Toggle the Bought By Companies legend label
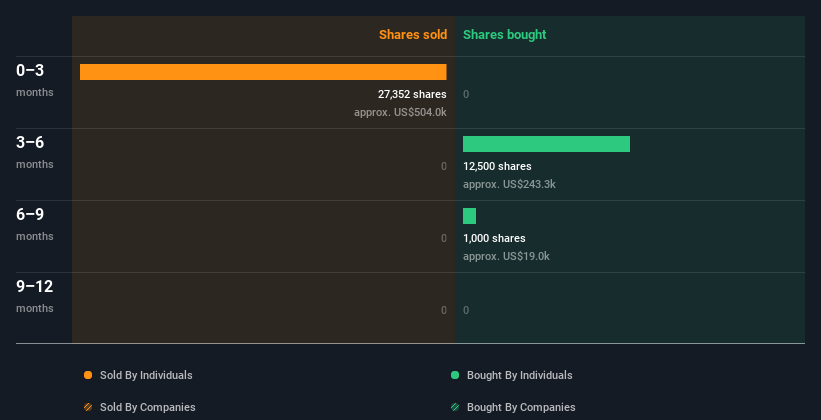 pyautogui.click(x=521, y=407)
